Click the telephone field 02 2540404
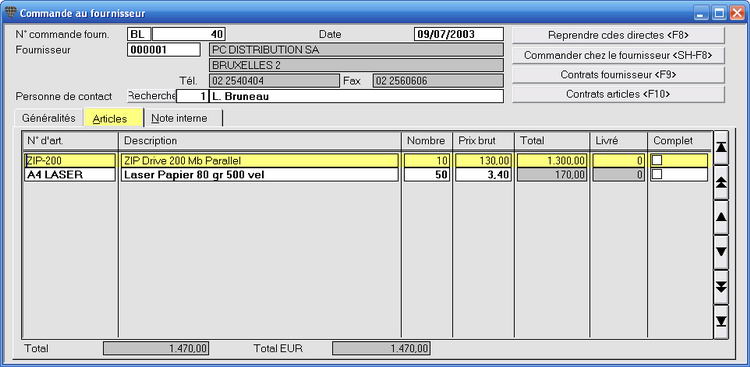The image size is (750, 367). click(275, 81)
